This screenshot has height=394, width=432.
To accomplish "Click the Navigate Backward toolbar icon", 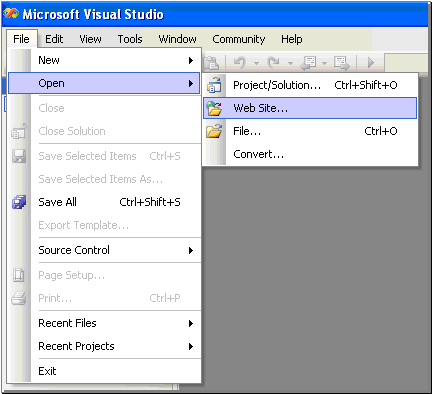I will pyautogui.click(x=309, y=63).
